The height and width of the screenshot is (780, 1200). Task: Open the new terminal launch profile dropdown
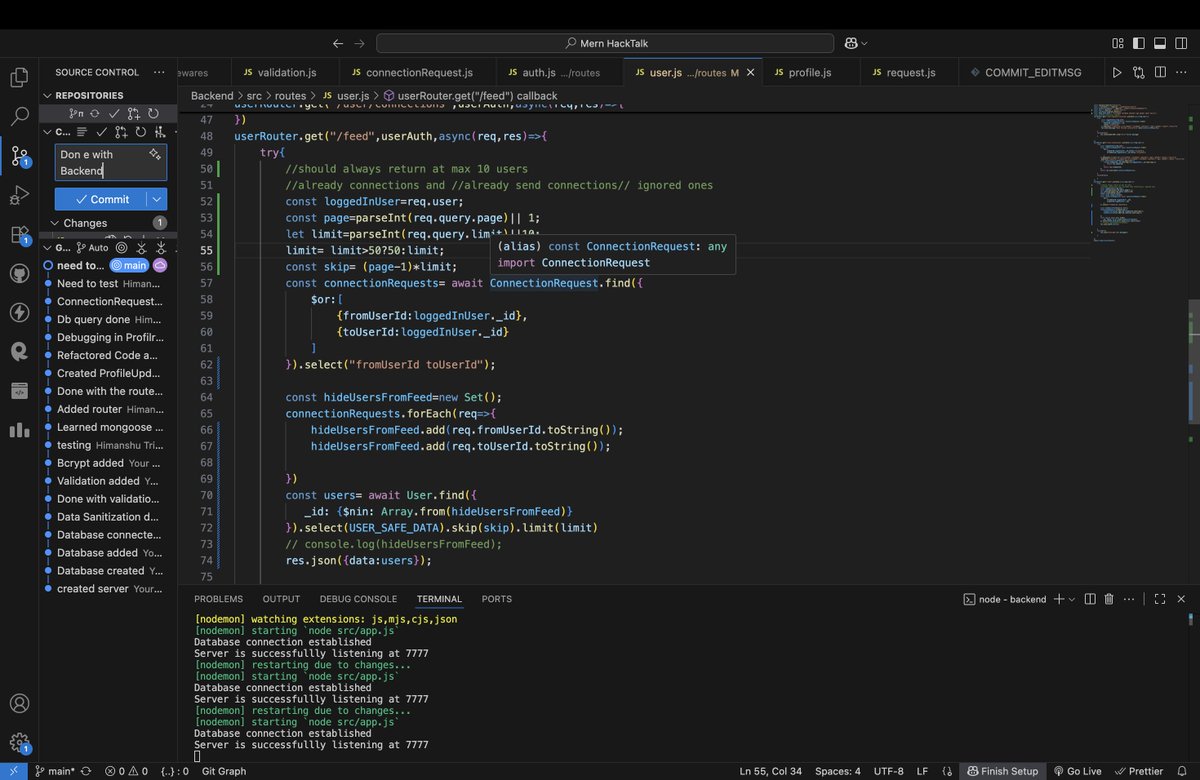pyautogui.click(x=1072, y=599)
